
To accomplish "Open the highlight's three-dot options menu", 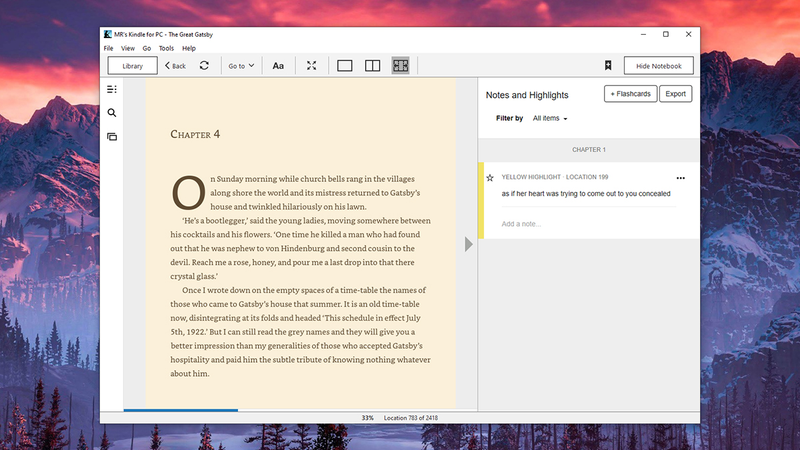I will click(681, 178).
